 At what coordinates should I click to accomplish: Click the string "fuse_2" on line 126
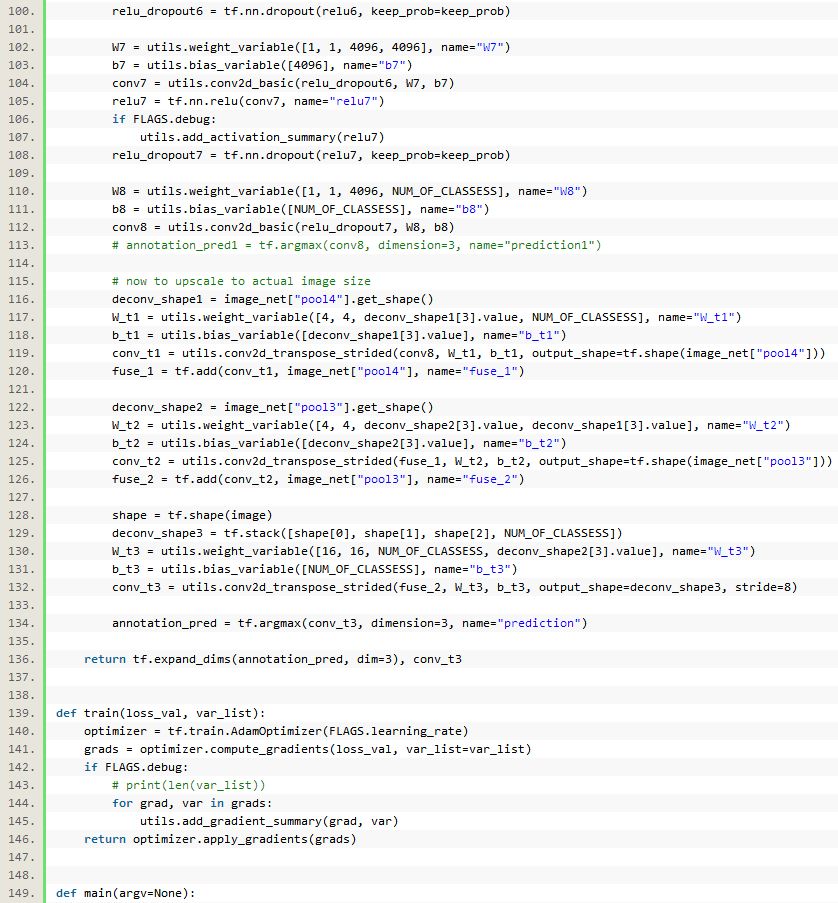tap(490, 479)
